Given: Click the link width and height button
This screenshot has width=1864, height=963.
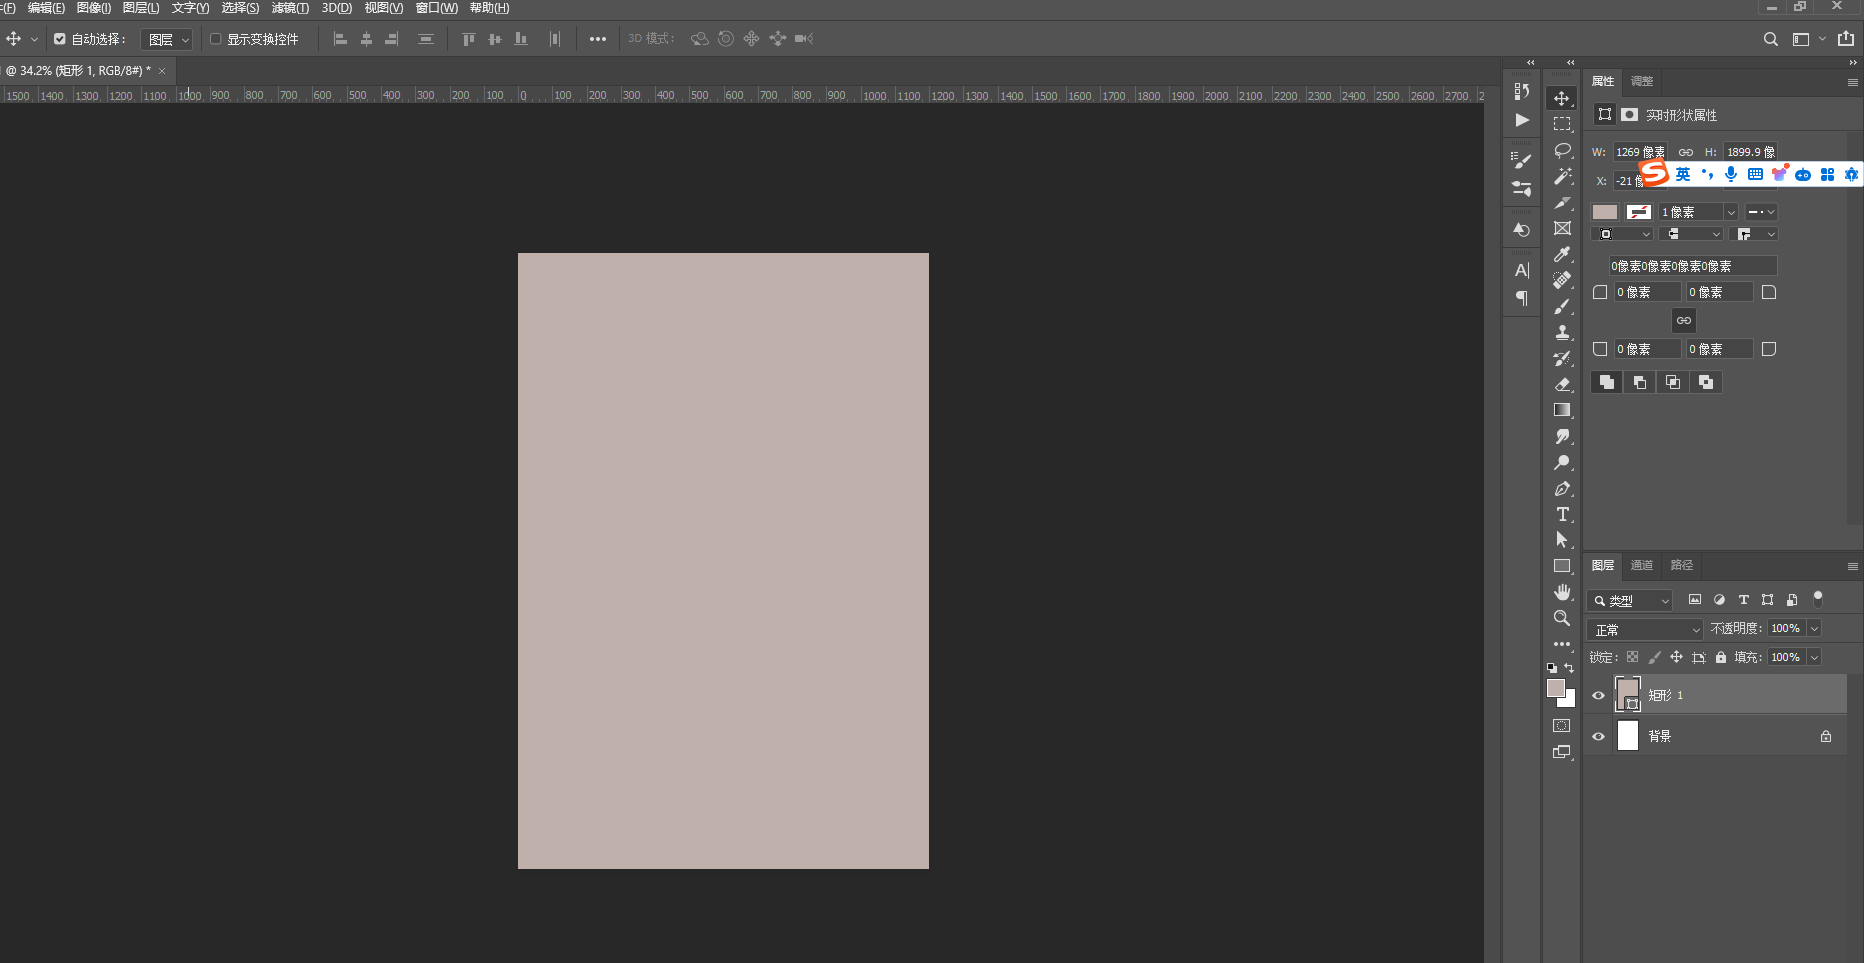Looking at the screenshot, I should 1686,152.
